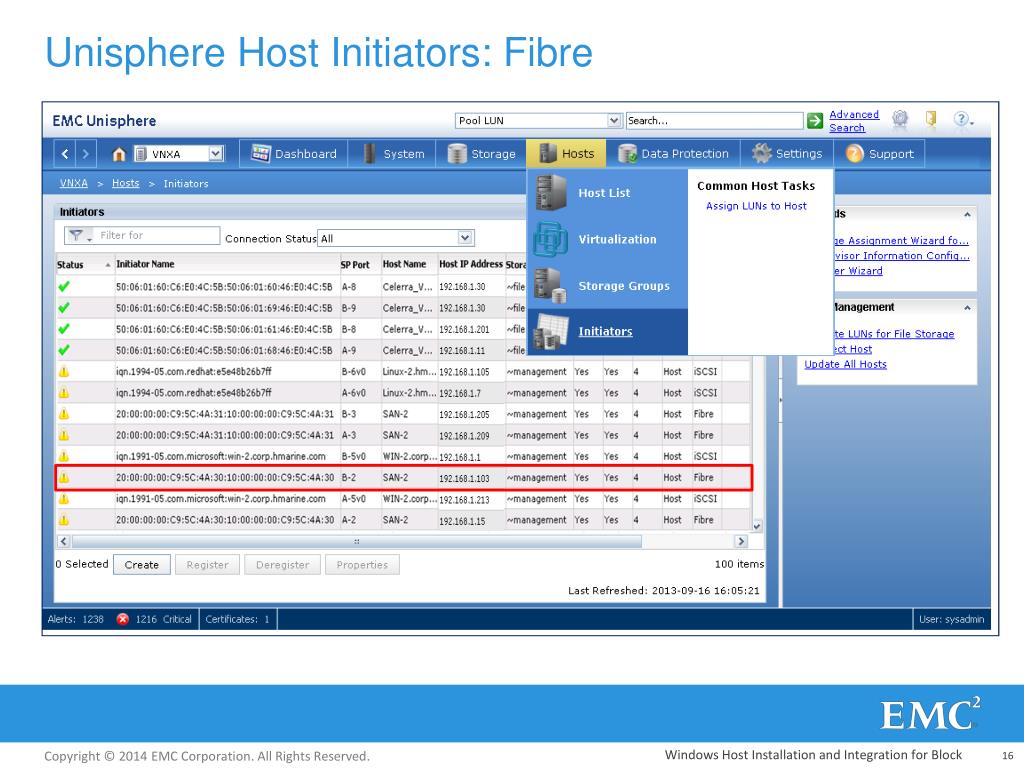Viewport: 1024px width, 768px height.
Task: Click Alerts: 1238 in status bar
Action: pos(75,619)
